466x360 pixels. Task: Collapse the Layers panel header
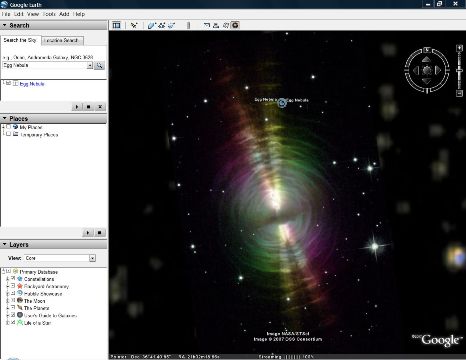pos(53,244)
